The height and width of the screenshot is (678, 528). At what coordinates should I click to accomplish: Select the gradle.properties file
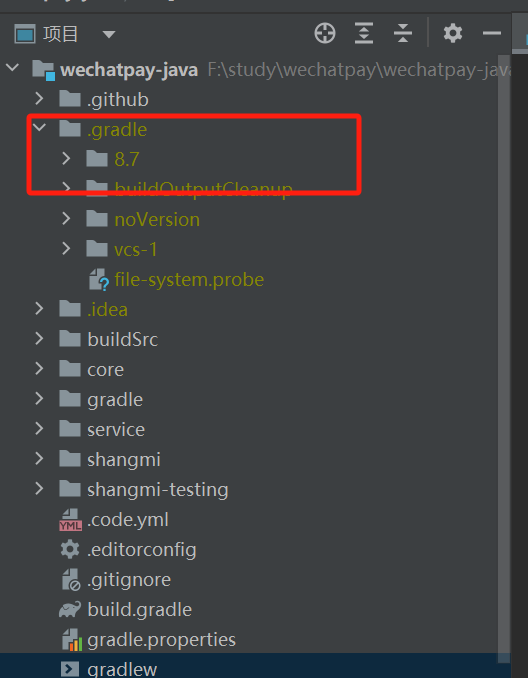161,640
